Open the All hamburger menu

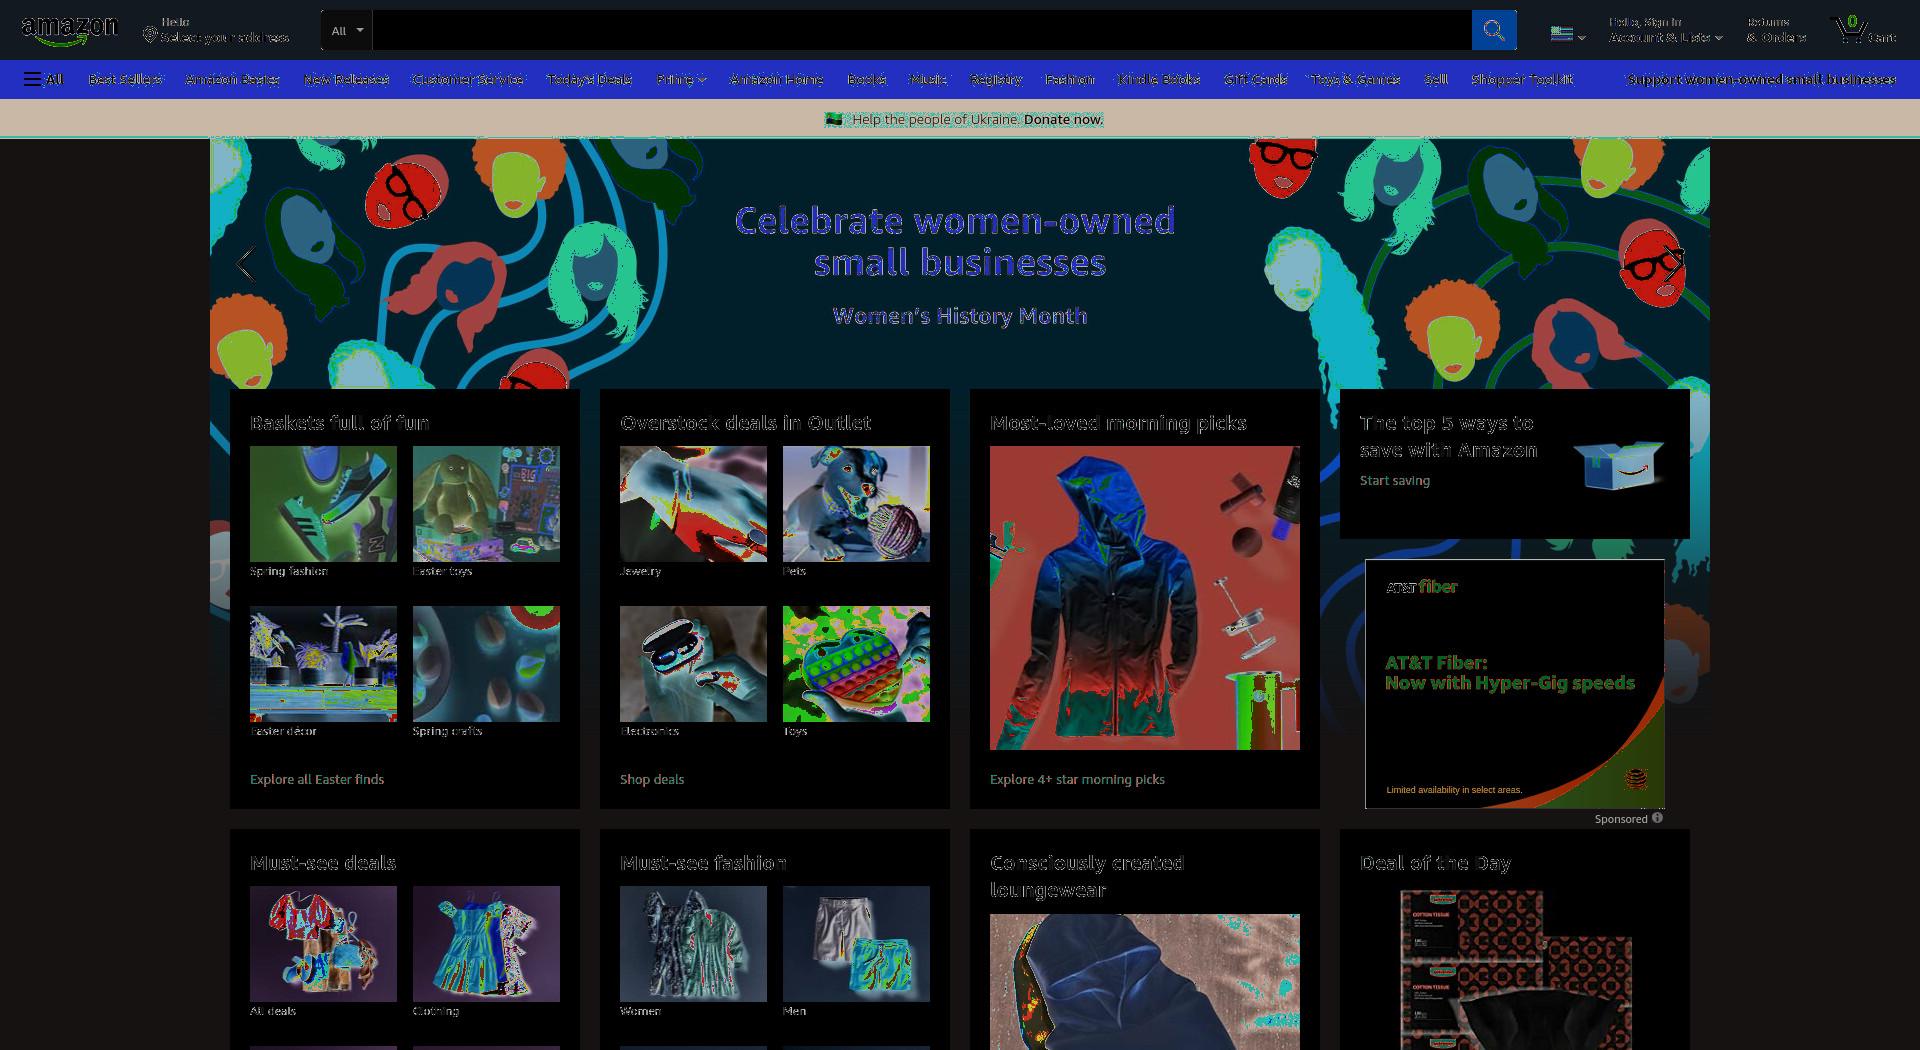coord(43,79)
